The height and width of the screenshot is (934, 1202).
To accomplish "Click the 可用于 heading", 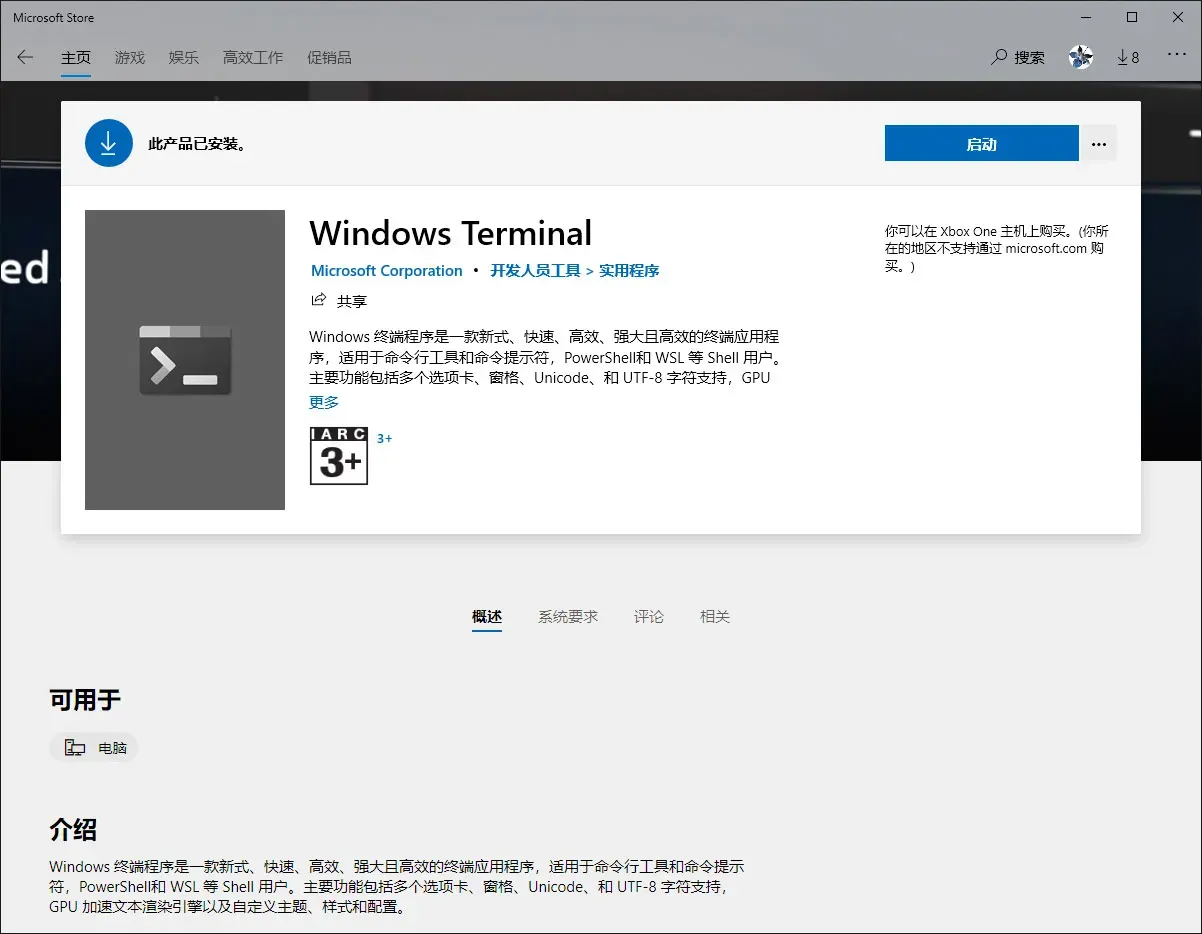I will pos(85,699).
